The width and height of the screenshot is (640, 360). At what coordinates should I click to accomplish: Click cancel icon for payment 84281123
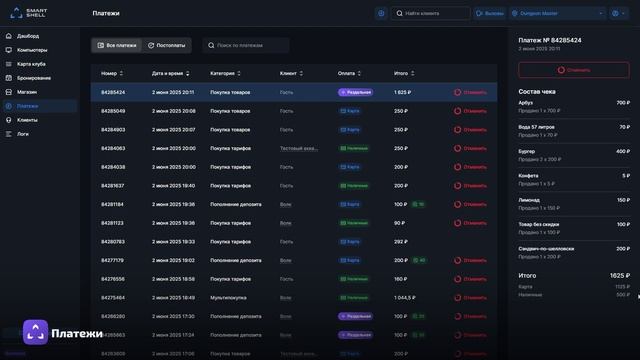tap(458, 223)
